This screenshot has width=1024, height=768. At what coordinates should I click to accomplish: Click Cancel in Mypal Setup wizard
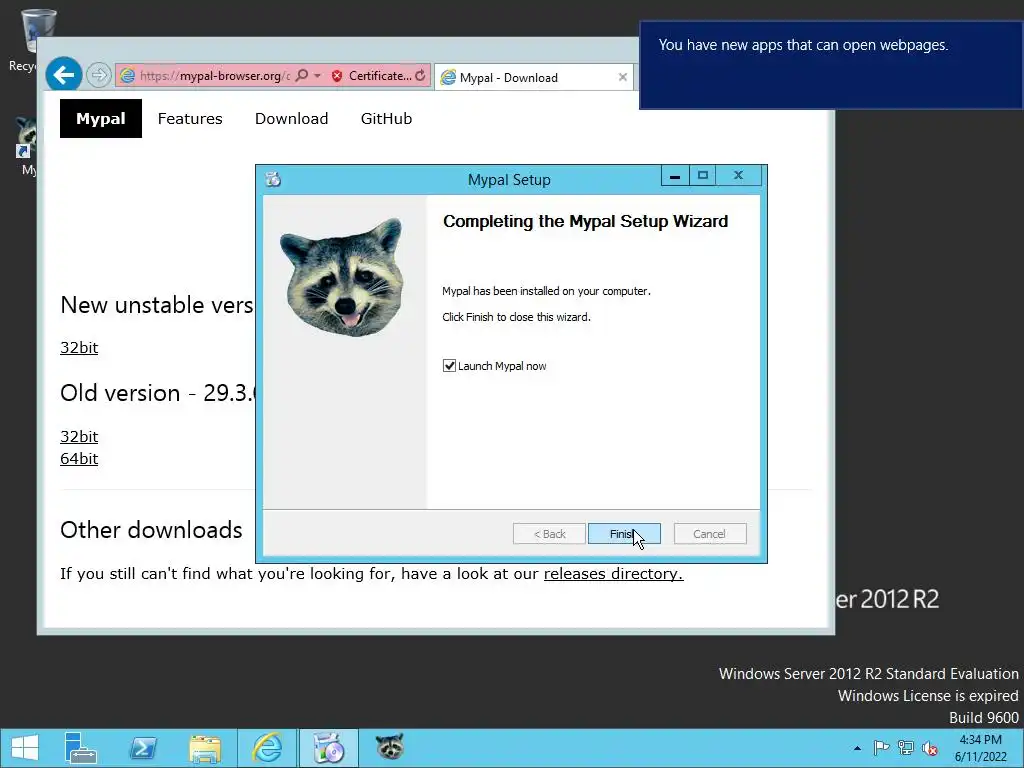pyautogui.click(x=709, y=534)
